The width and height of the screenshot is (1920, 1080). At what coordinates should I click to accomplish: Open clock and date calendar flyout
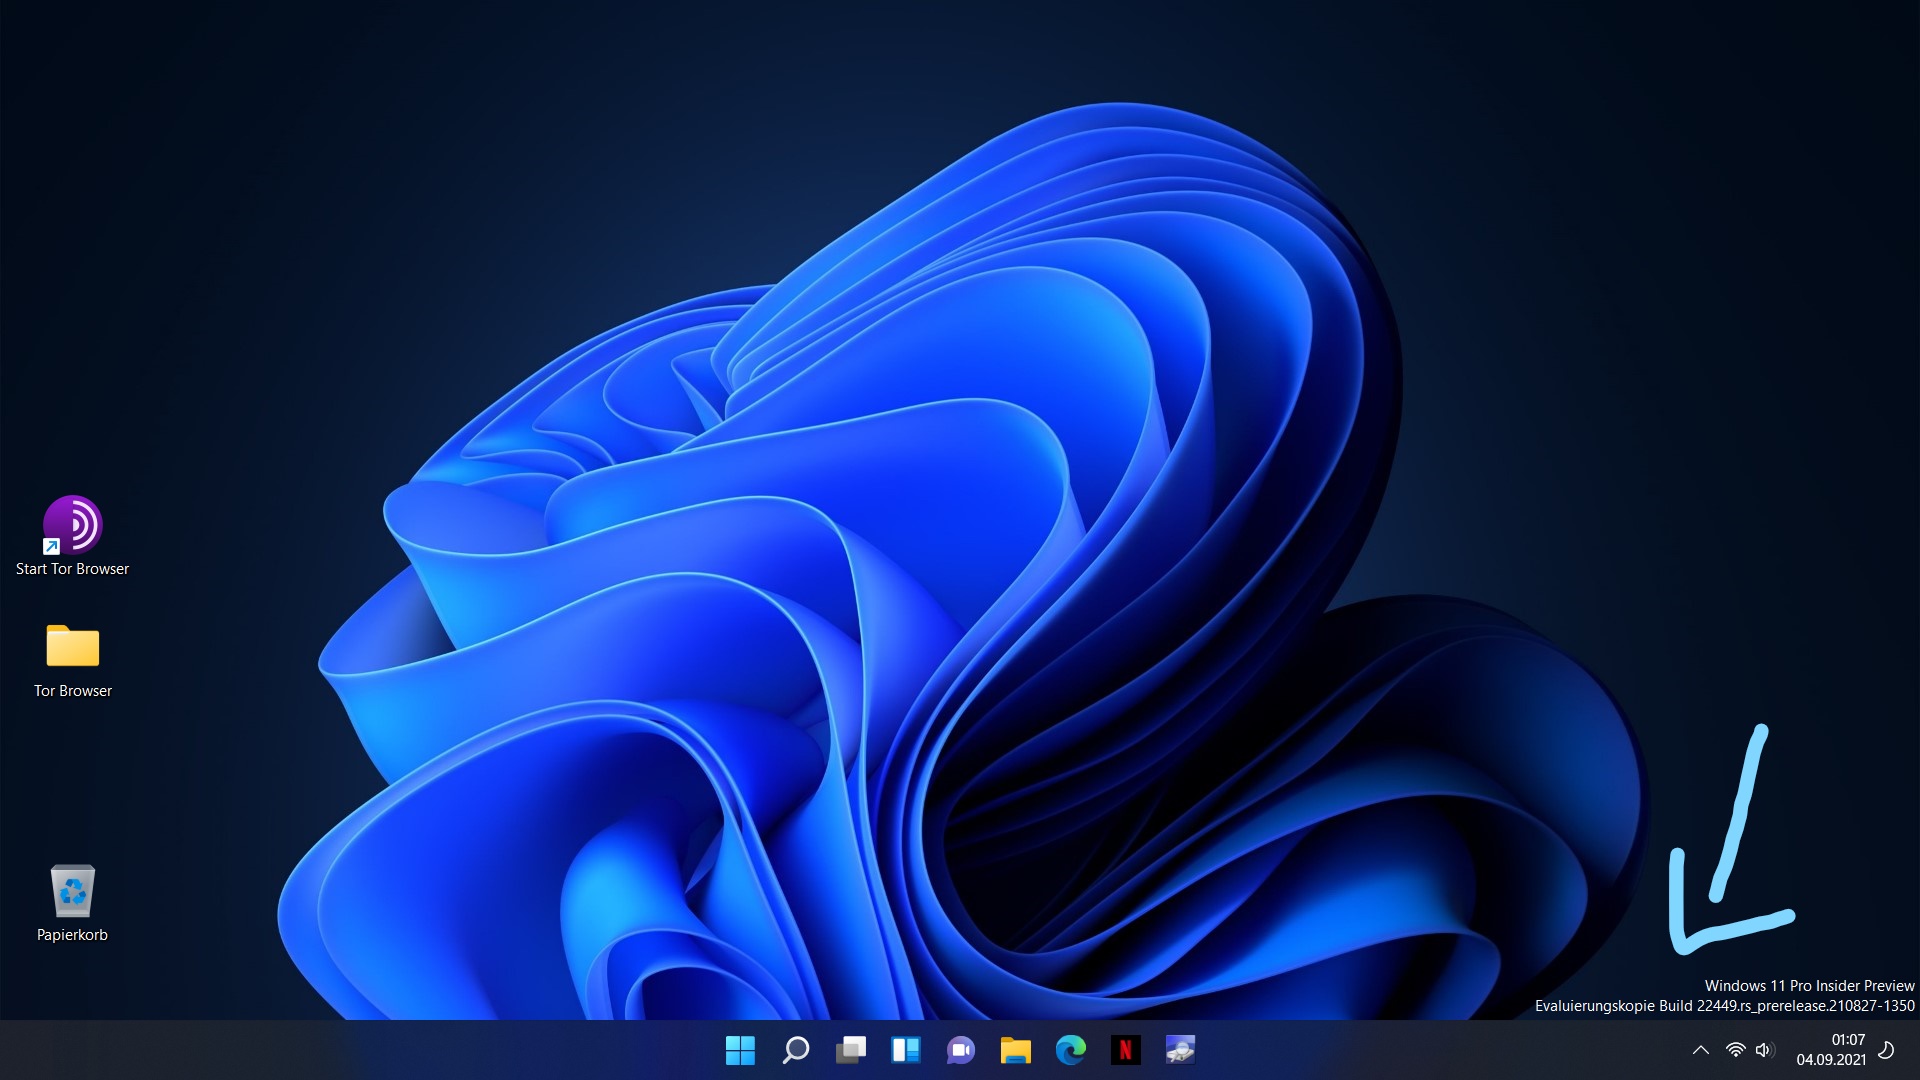1830,1050
